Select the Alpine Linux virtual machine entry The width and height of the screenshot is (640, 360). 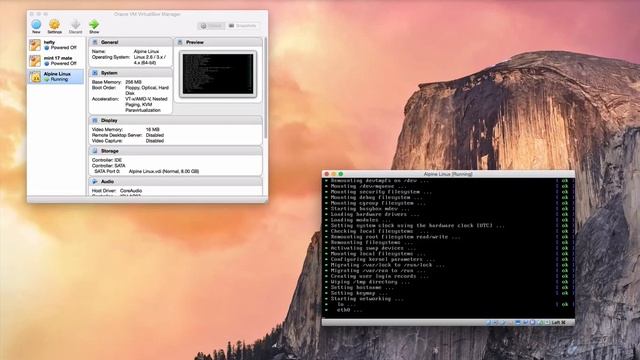point(56,76)
